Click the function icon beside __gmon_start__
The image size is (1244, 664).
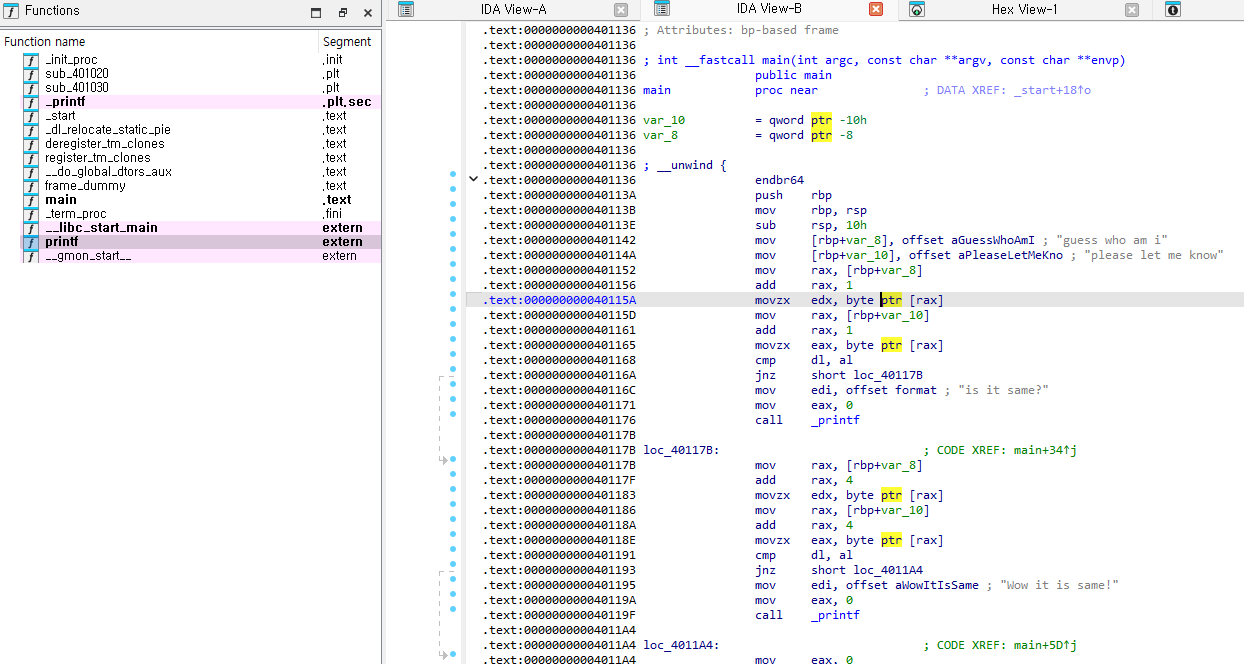[x=31, y=256]
